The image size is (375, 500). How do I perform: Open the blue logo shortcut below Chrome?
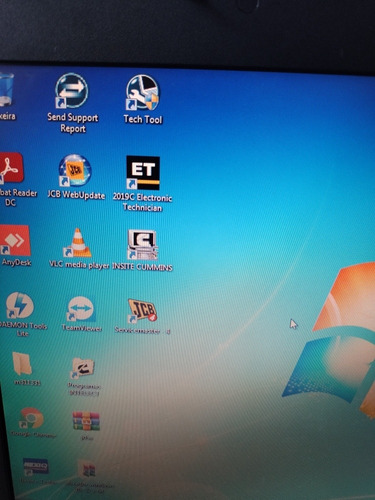point(35,467)
